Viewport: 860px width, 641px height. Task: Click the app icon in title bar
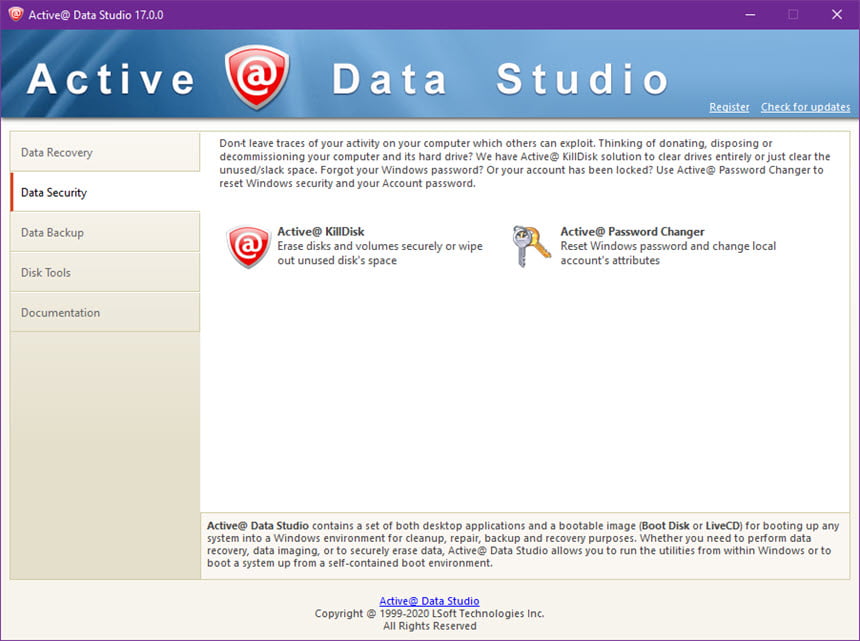point(15,14)
